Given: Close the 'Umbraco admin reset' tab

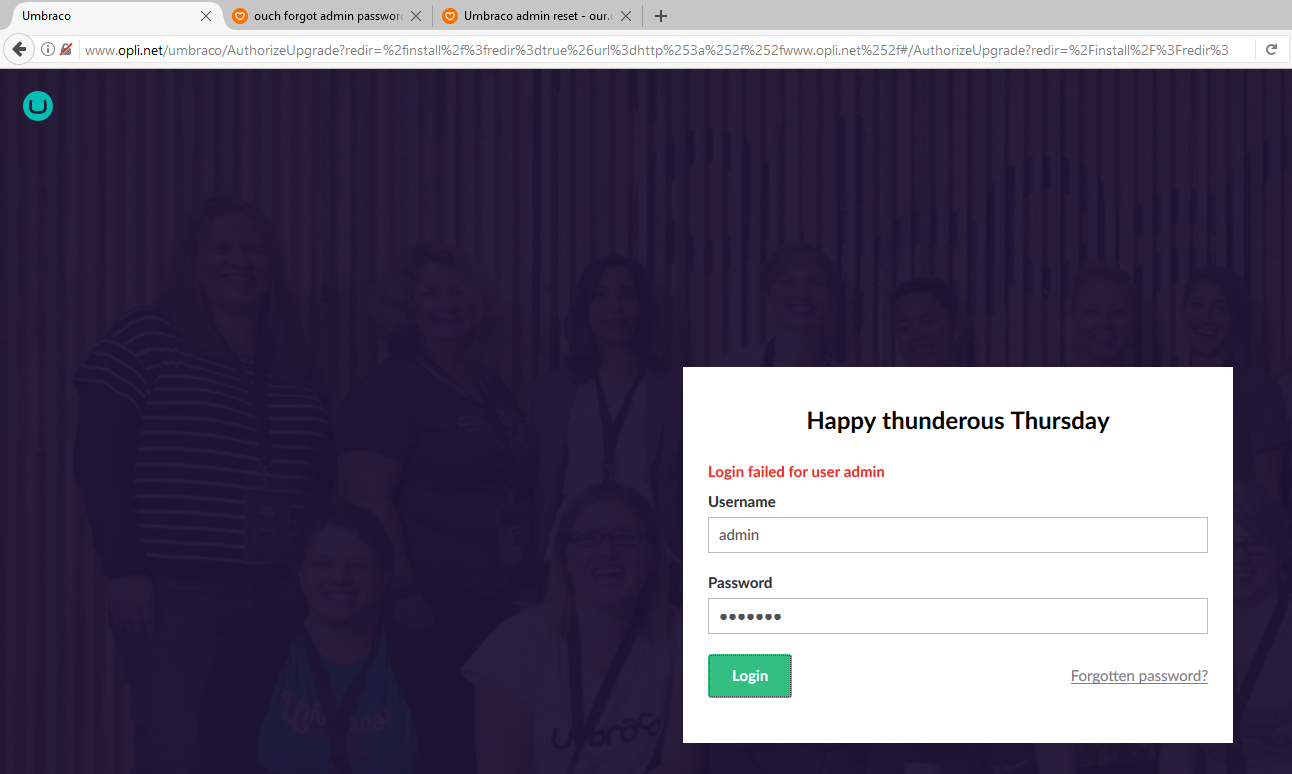Looking at the screenshot, I should [x=626, y=16].
